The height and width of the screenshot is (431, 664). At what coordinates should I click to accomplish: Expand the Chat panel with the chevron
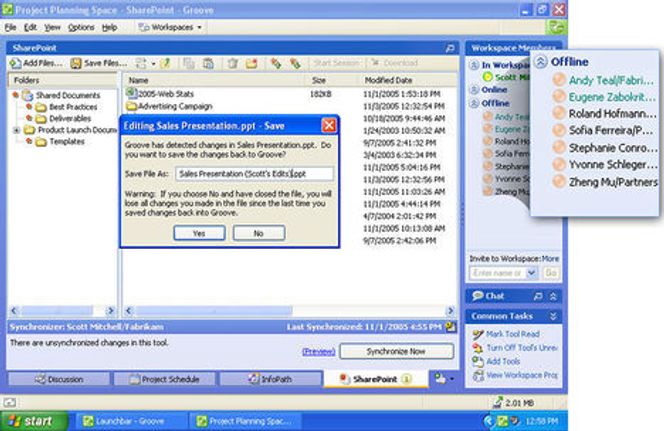(x=553, y=296)
